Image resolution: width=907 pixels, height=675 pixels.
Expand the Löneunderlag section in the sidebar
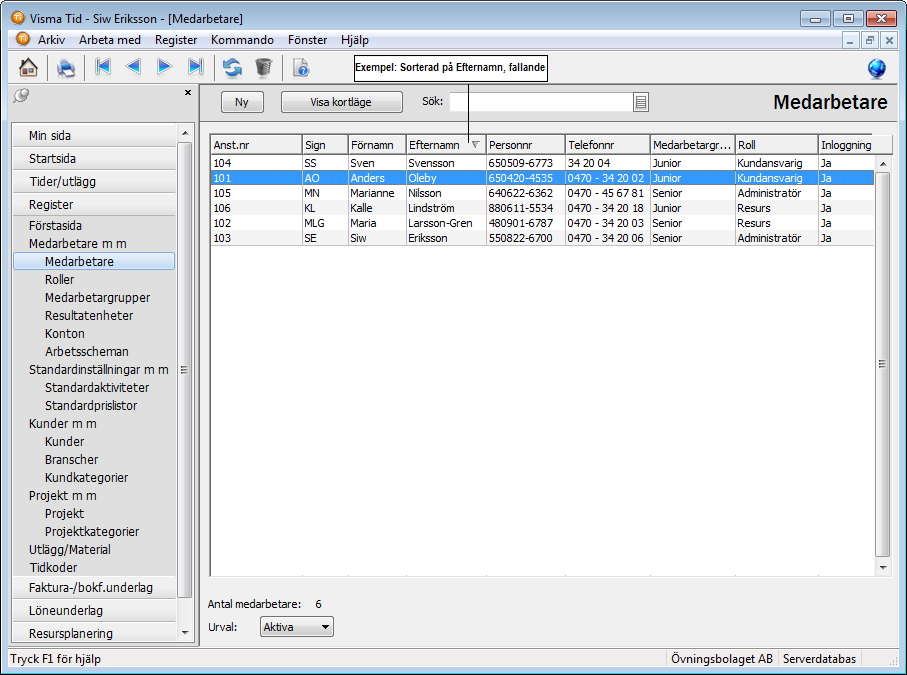94,610
